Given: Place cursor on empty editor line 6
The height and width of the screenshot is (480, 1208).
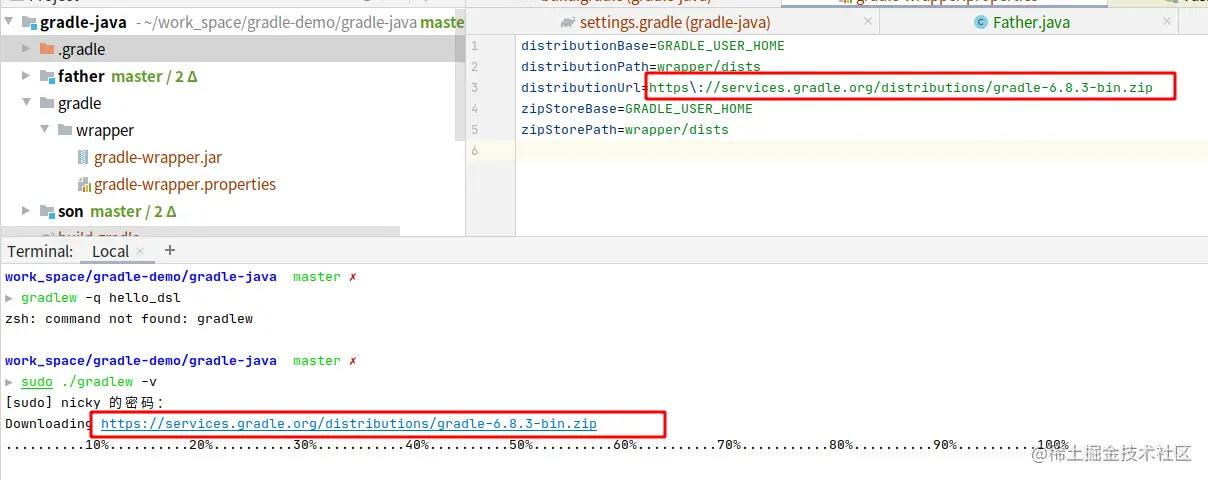Looking at the screenshot, I should (862, 150).
